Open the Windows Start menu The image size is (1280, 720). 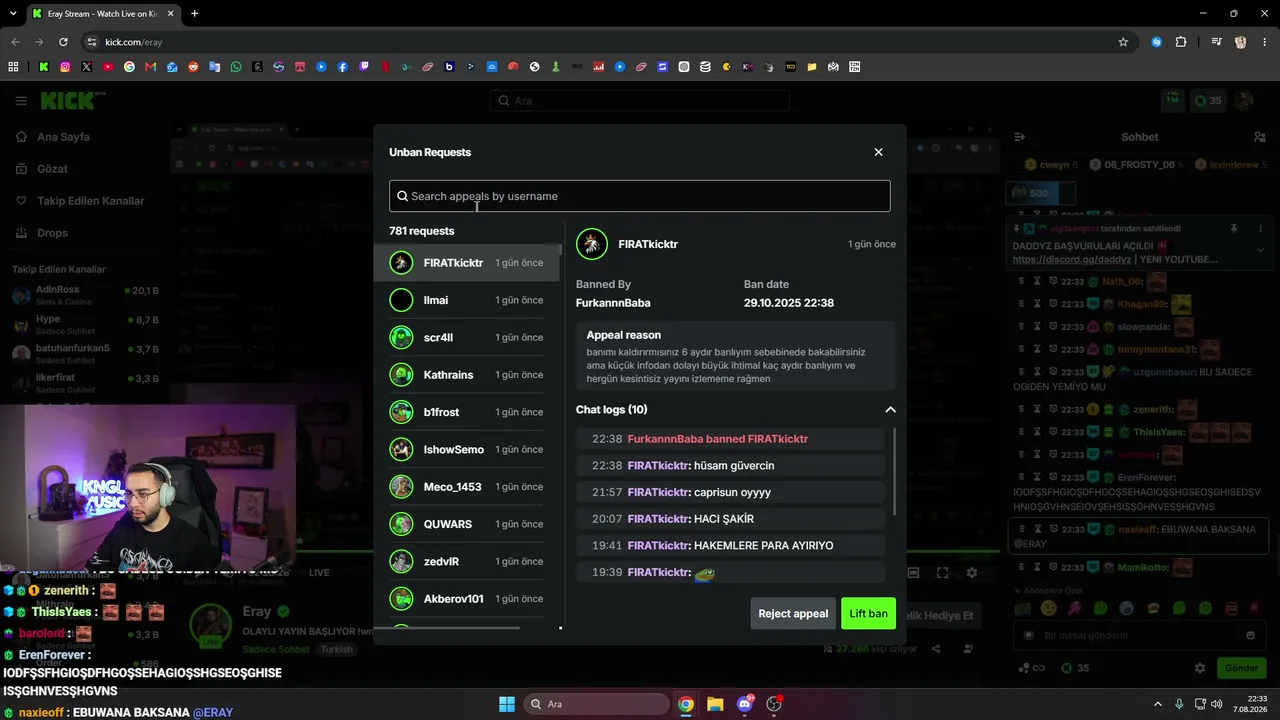[x=506, y=704]
